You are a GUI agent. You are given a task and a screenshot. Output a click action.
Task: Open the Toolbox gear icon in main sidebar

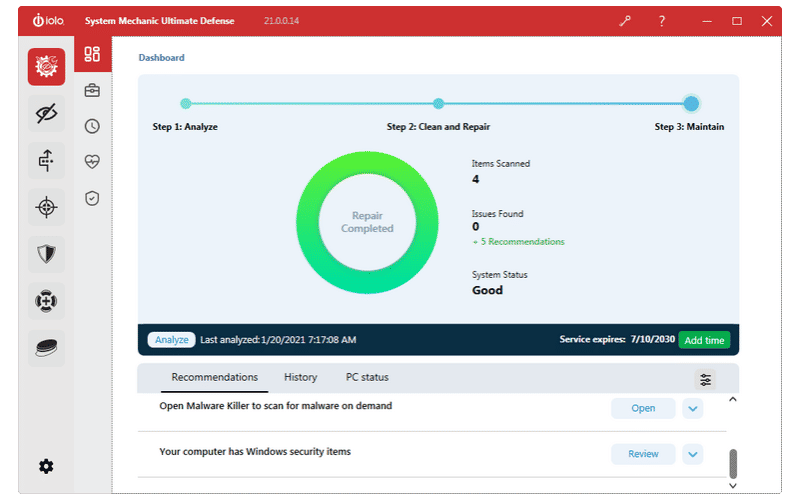tap(46, 67)
